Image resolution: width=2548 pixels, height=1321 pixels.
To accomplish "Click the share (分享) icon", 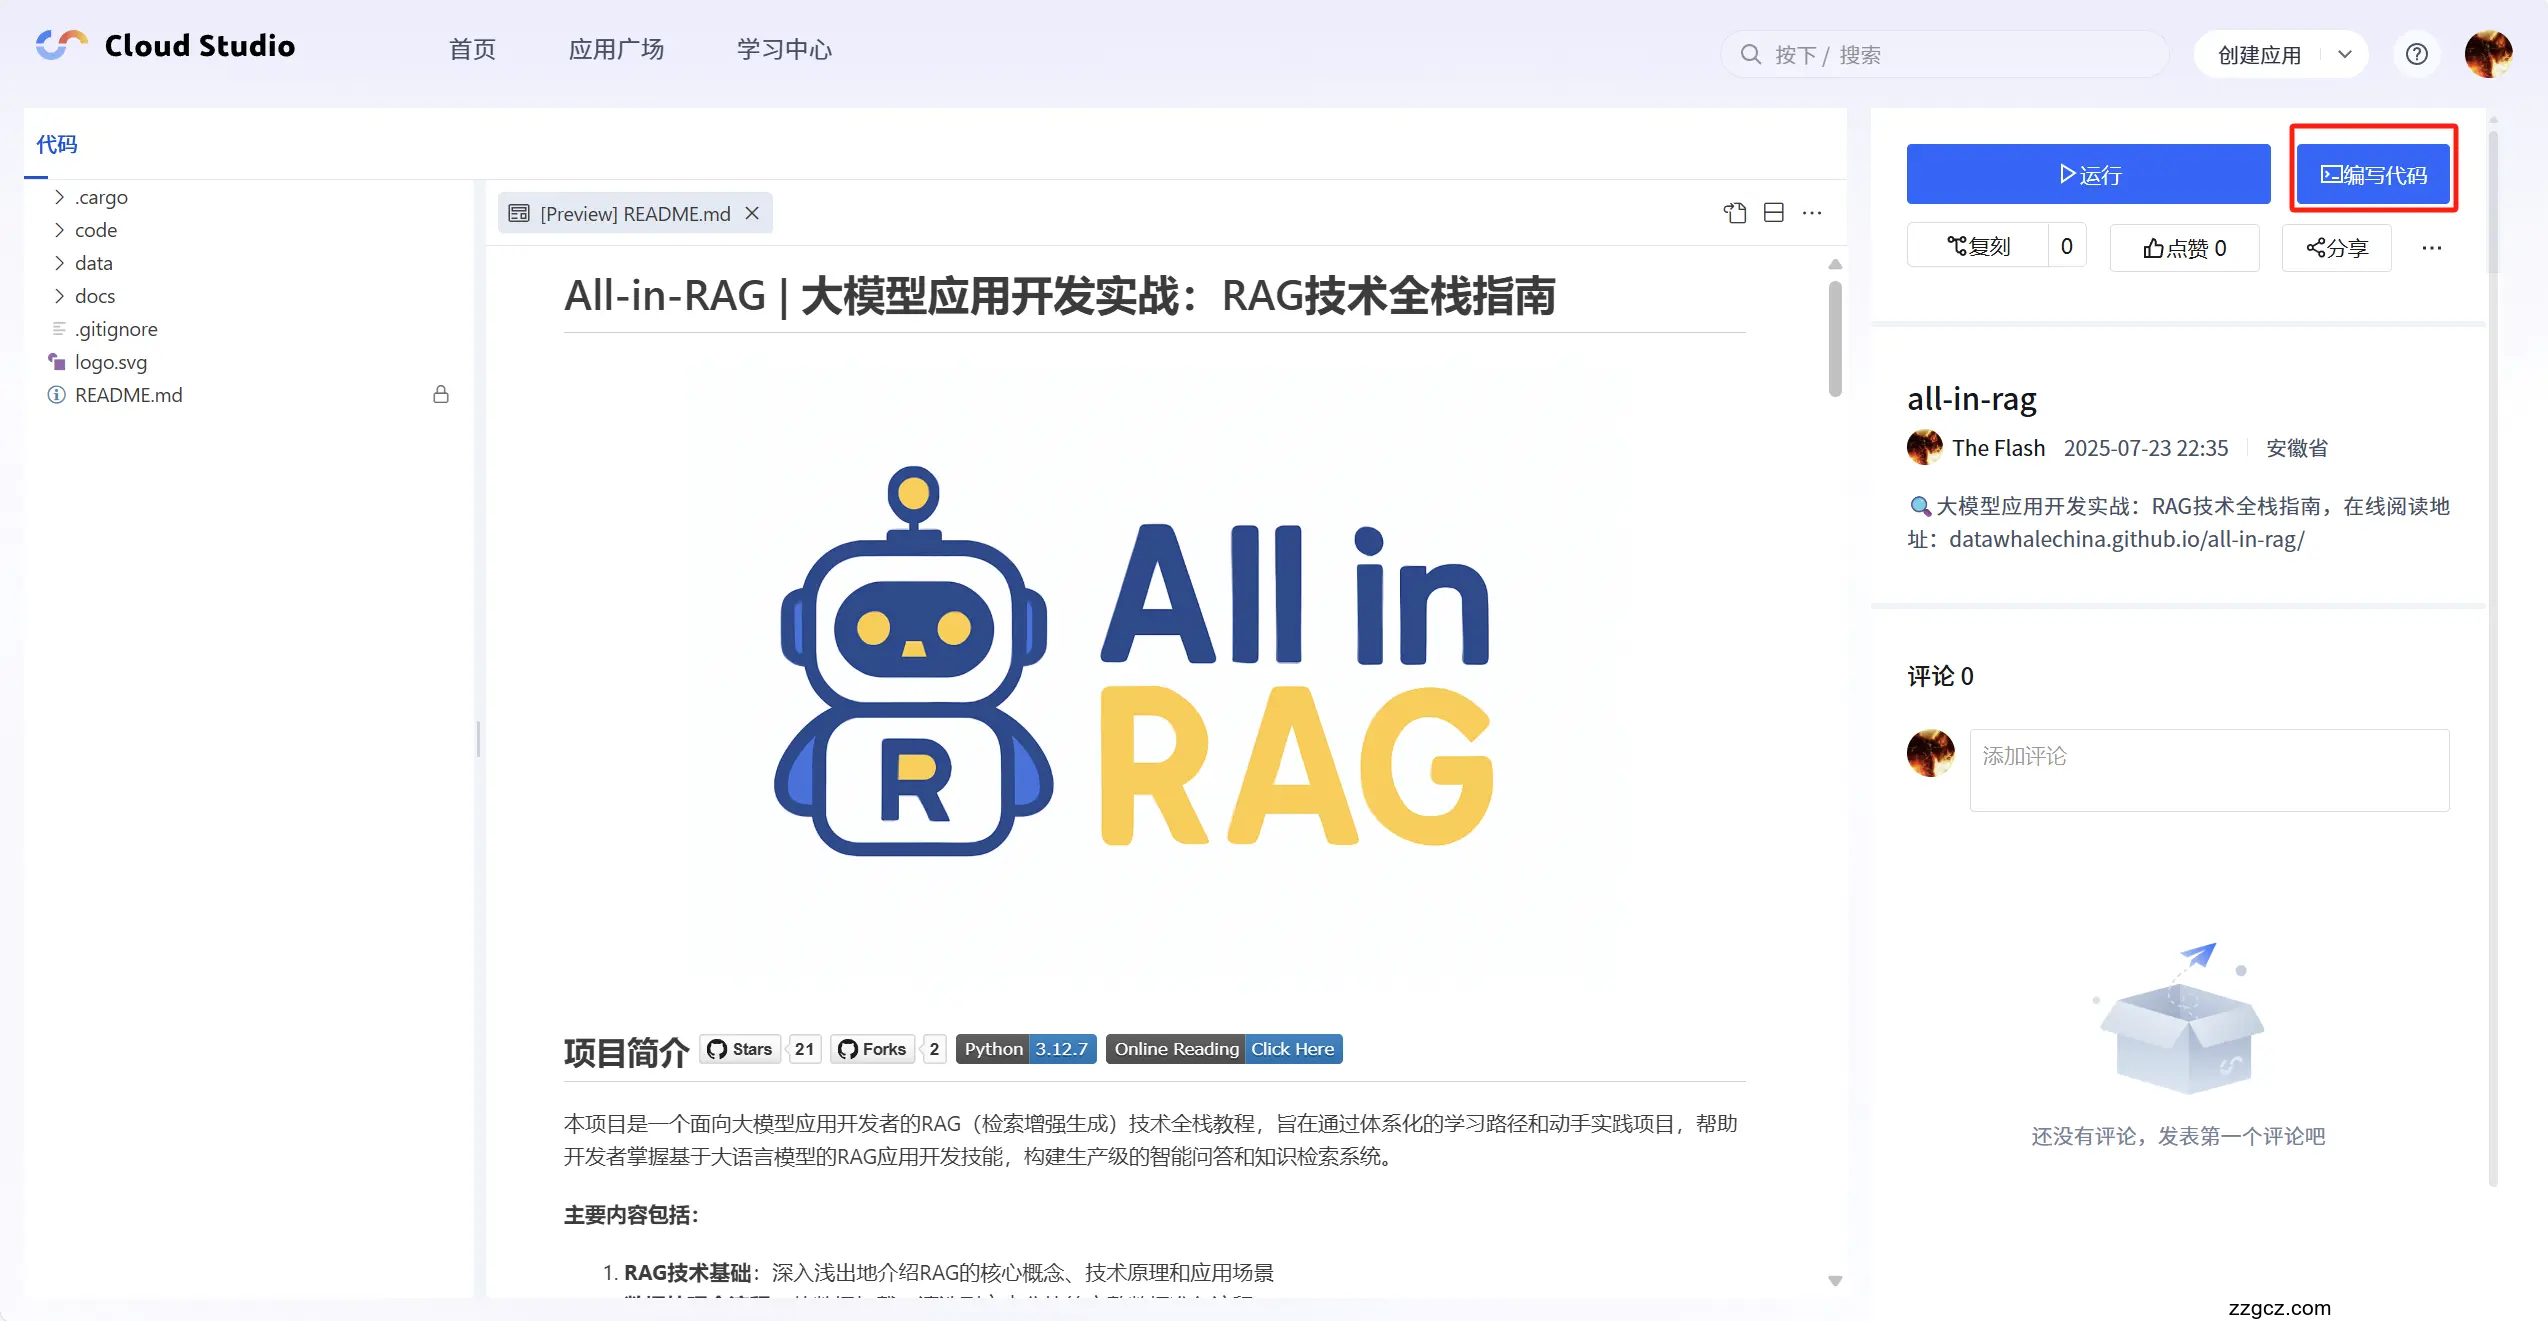I will tap(2316, 247).
